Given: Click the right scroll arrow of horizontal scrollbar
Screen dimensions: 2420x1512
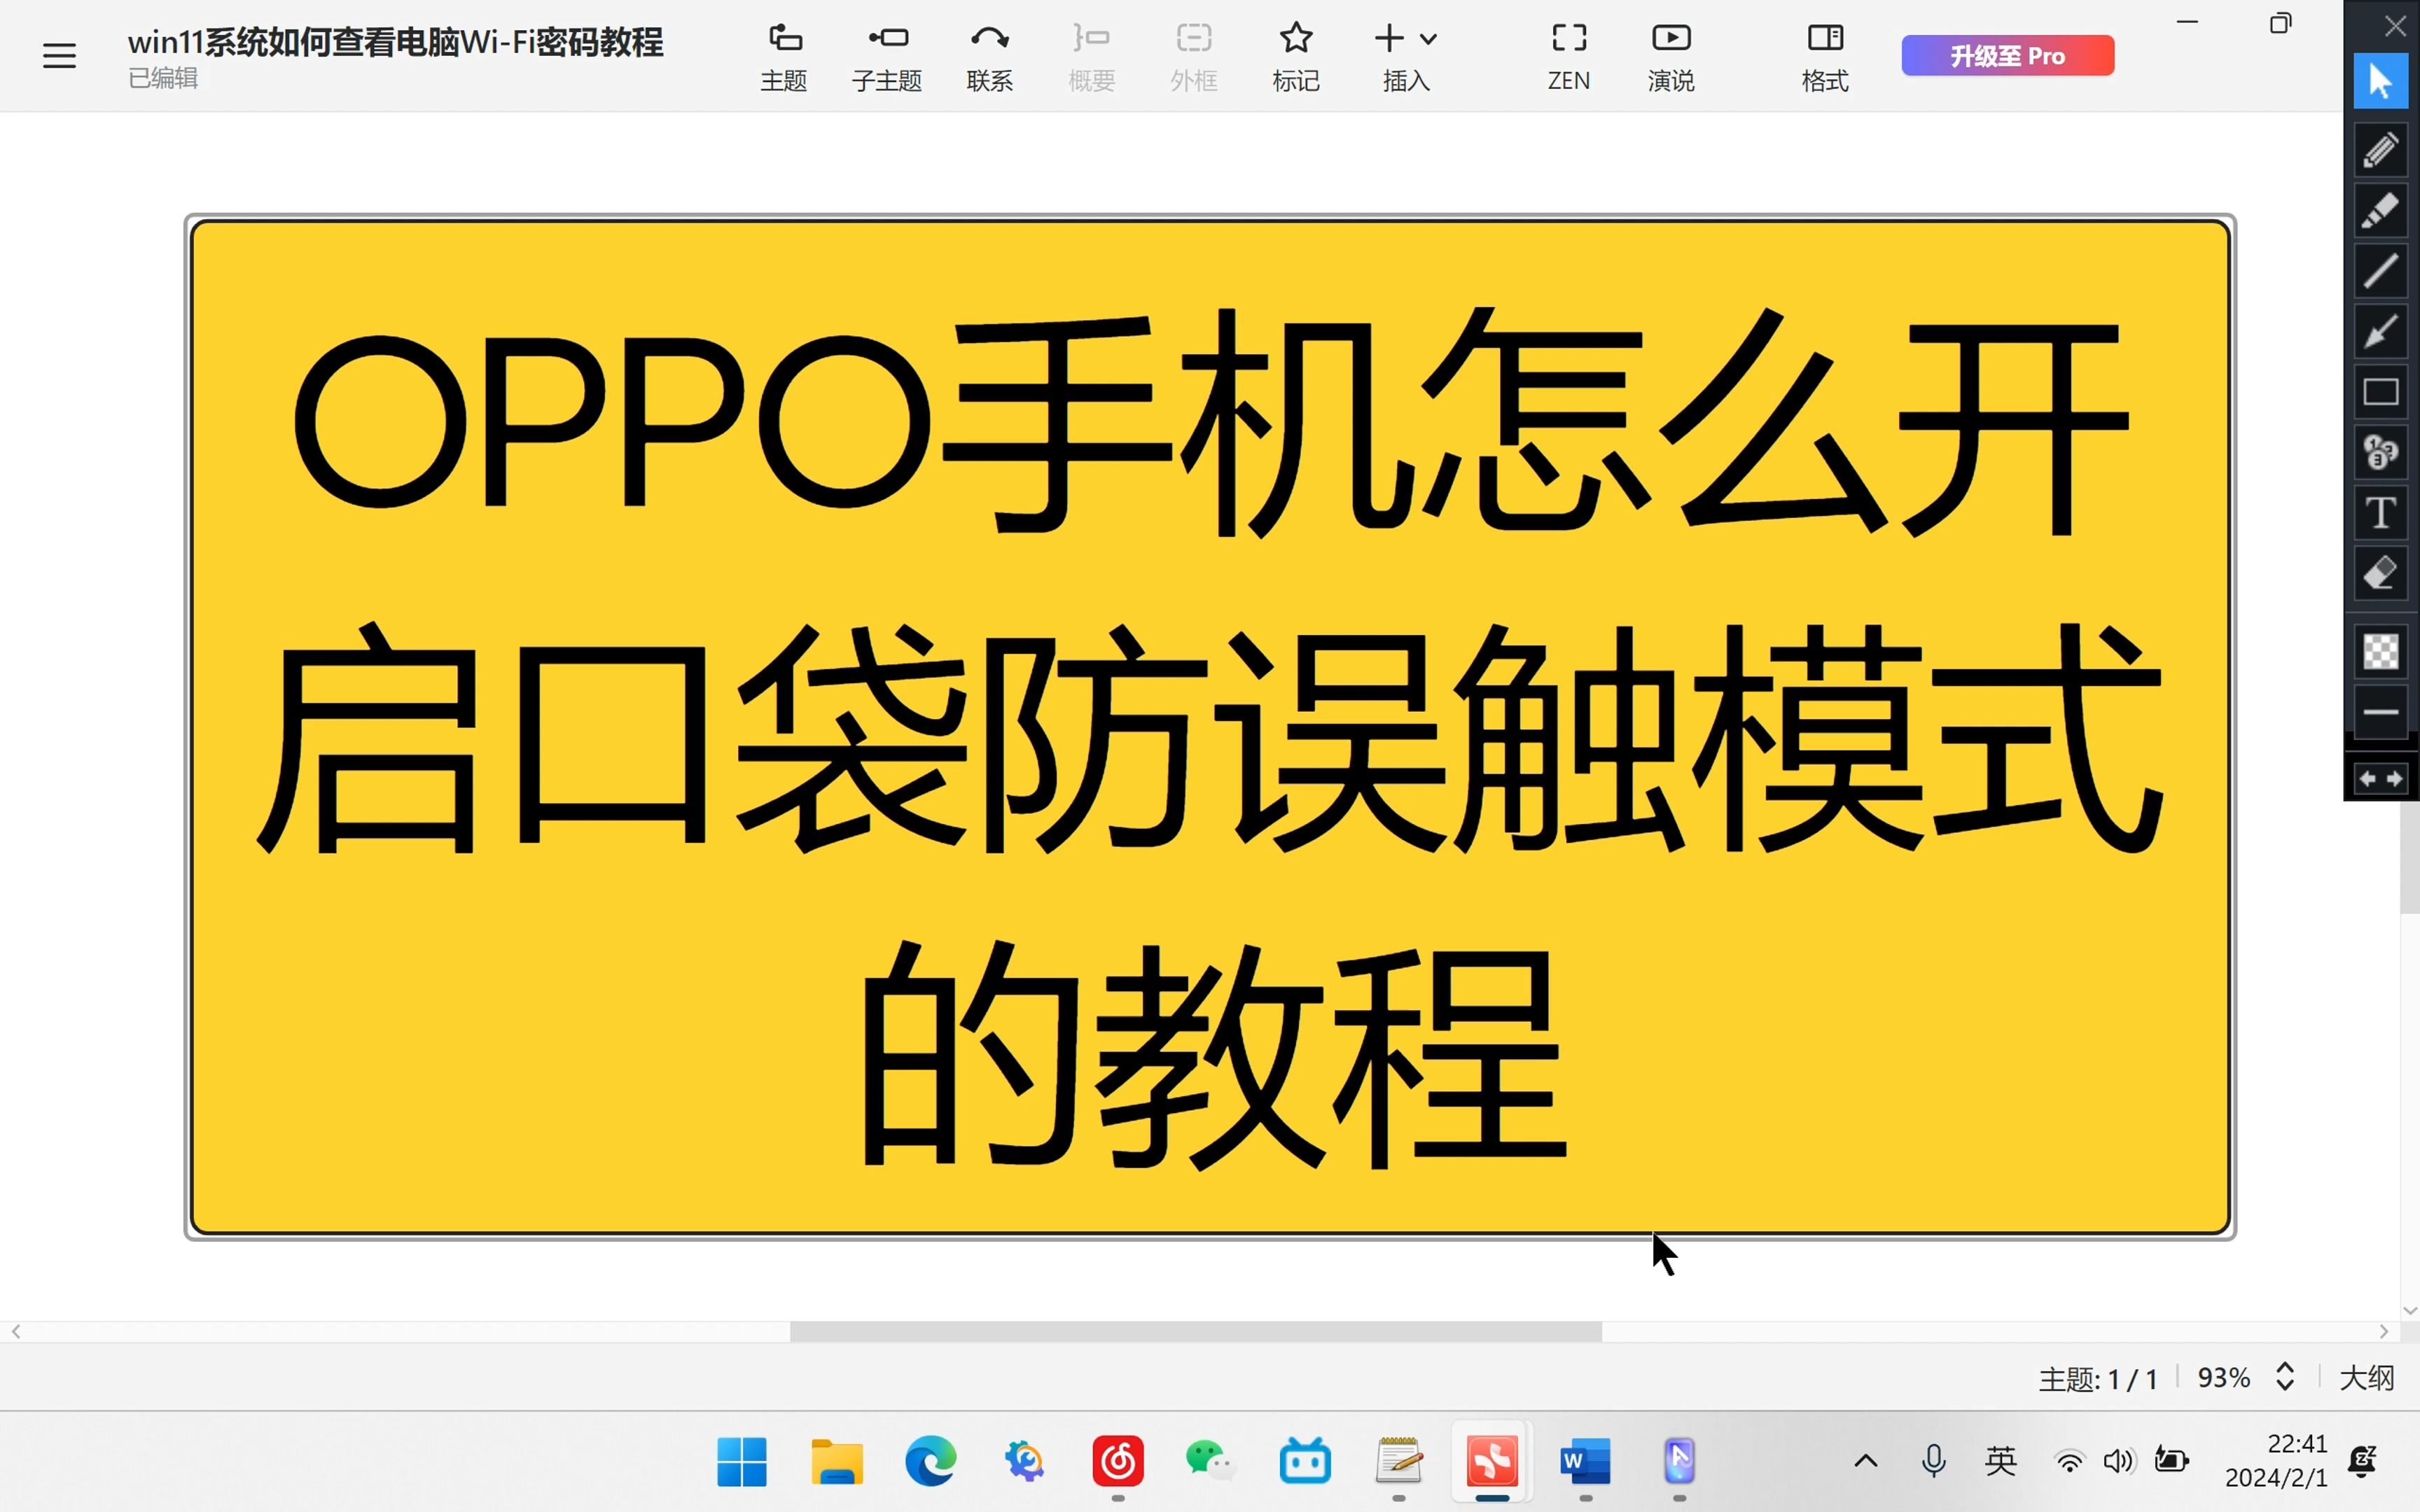Looking at the screenshot, I should tap(2383, 1332).
